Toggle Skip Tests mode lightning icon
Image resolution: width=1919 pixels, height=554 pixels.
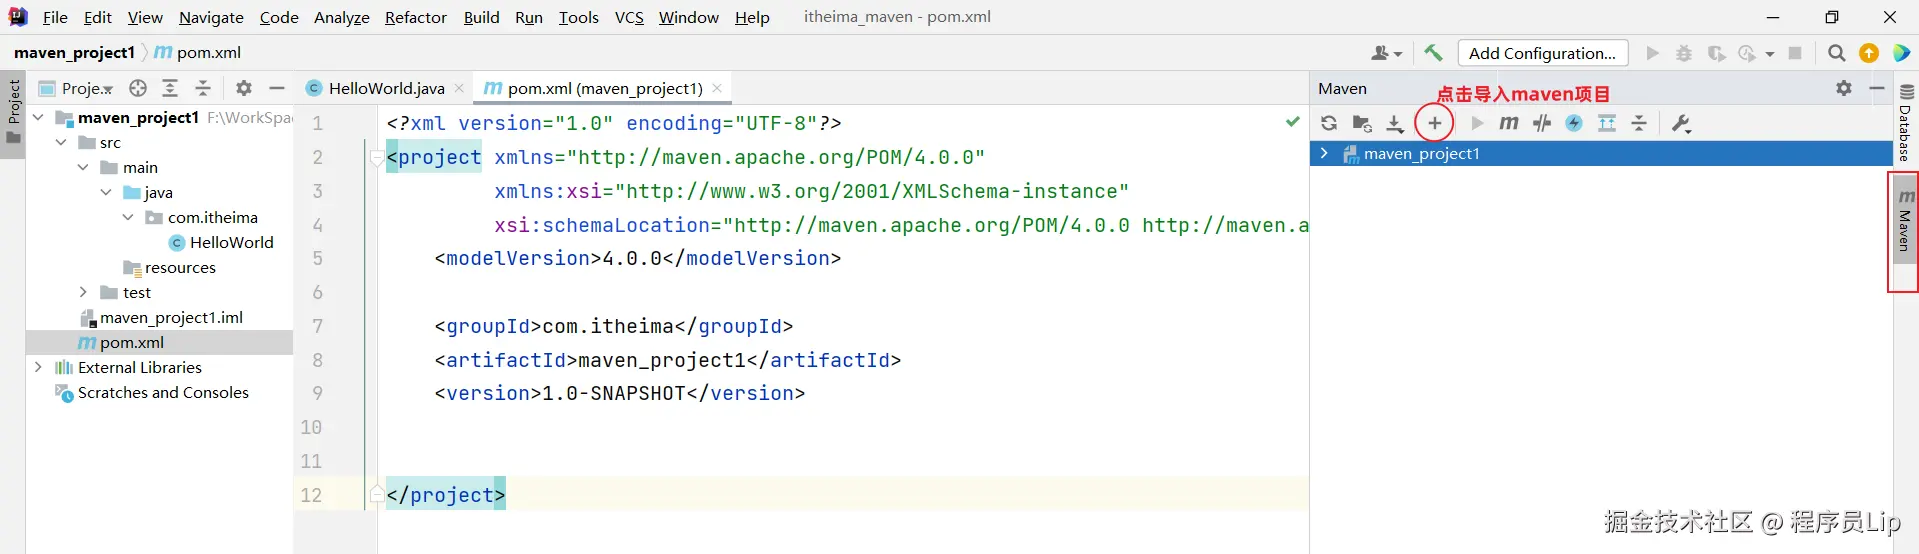point(1574,123)
